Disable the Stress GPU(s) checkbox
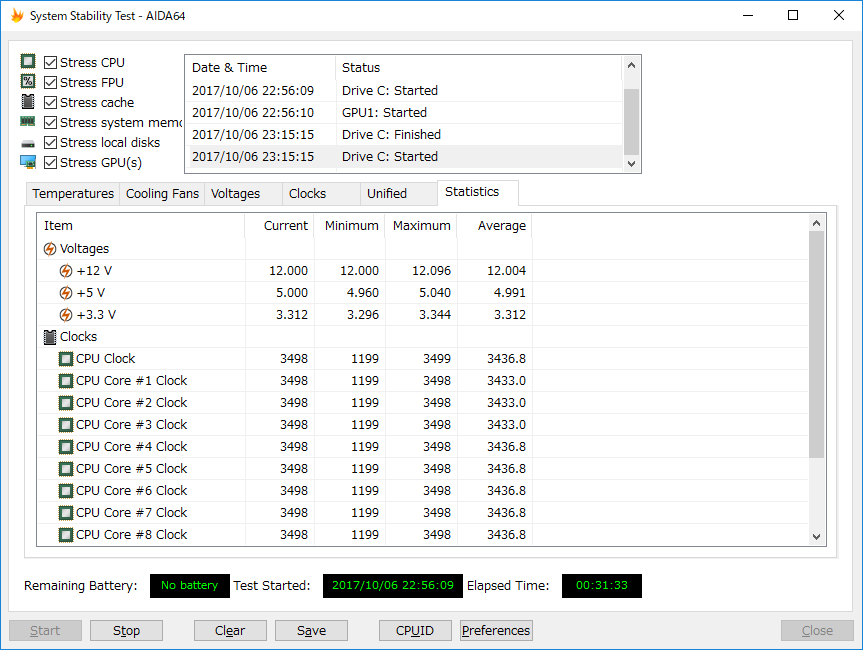The height and width of the screenshot is (650, 863). coord(50,162)
